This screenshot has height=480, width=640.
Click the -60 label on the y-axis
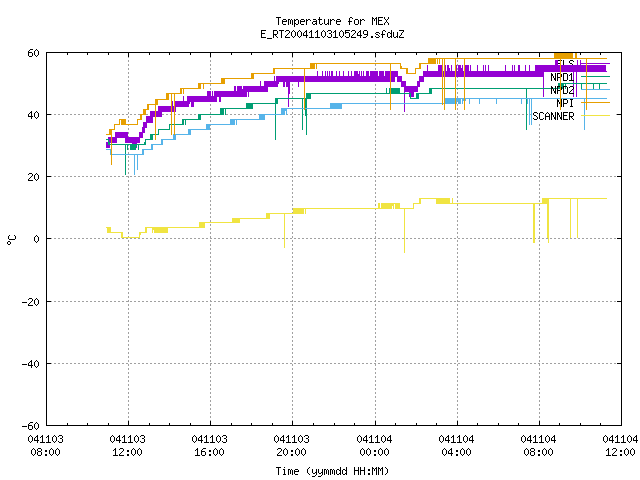click(x=31, y=426)
